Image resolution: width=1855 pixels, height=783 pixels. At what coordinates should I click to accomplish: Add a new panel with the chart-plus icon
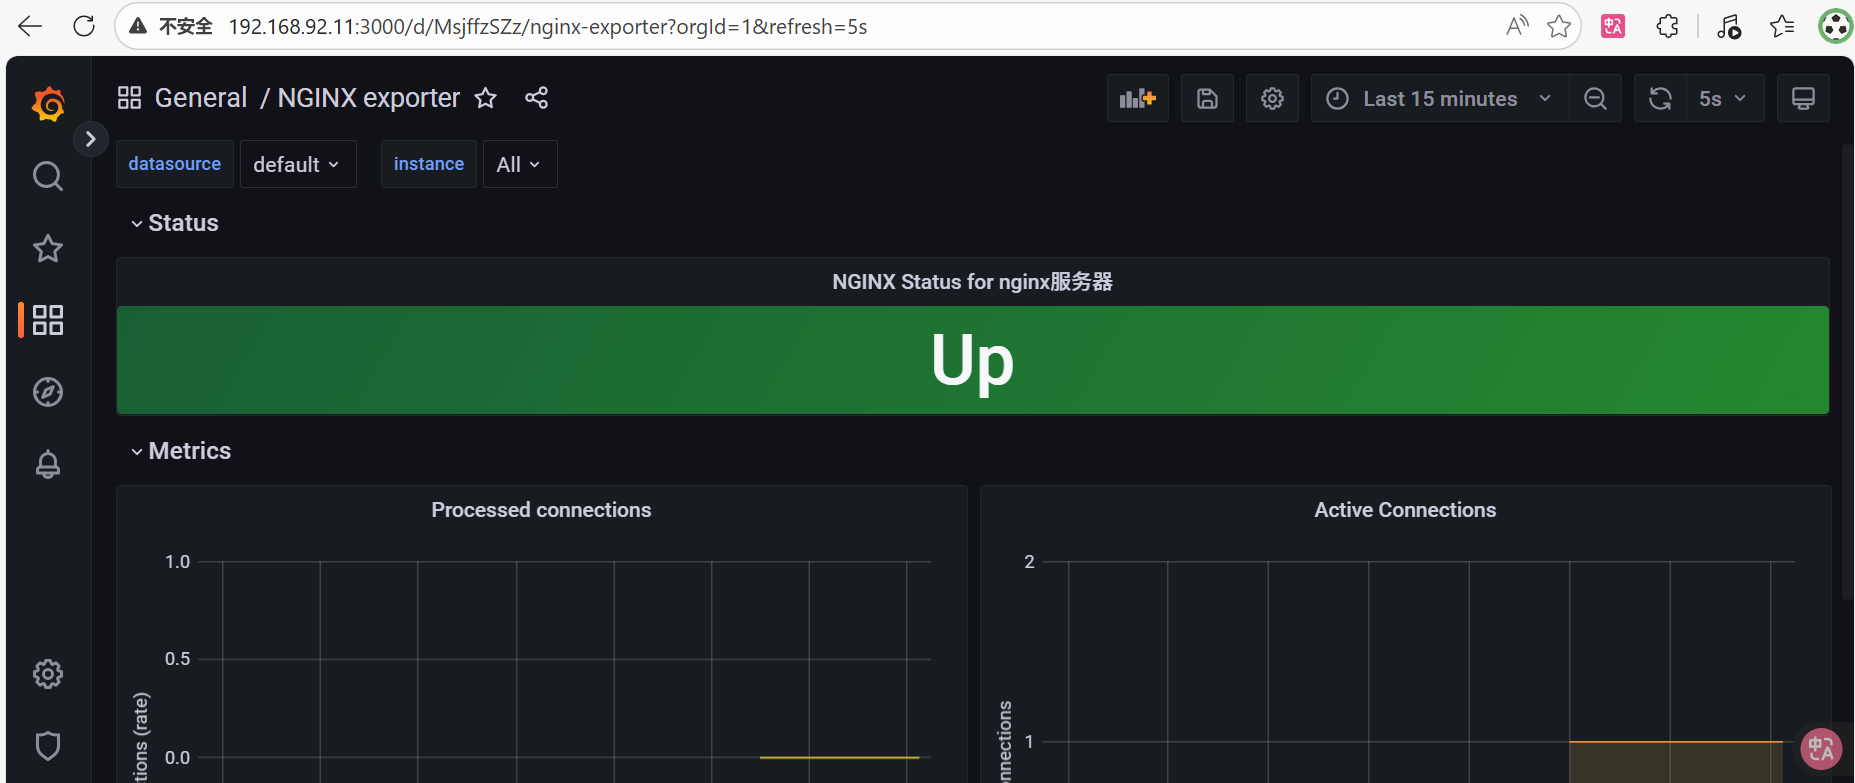[x=1138, y=98]
